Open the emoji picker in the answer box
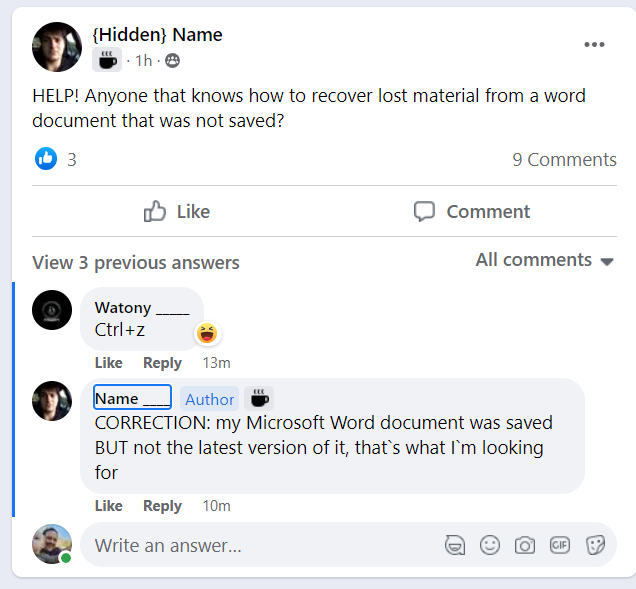Viewport: 636px width, 589px height. [x=490, y=545]
